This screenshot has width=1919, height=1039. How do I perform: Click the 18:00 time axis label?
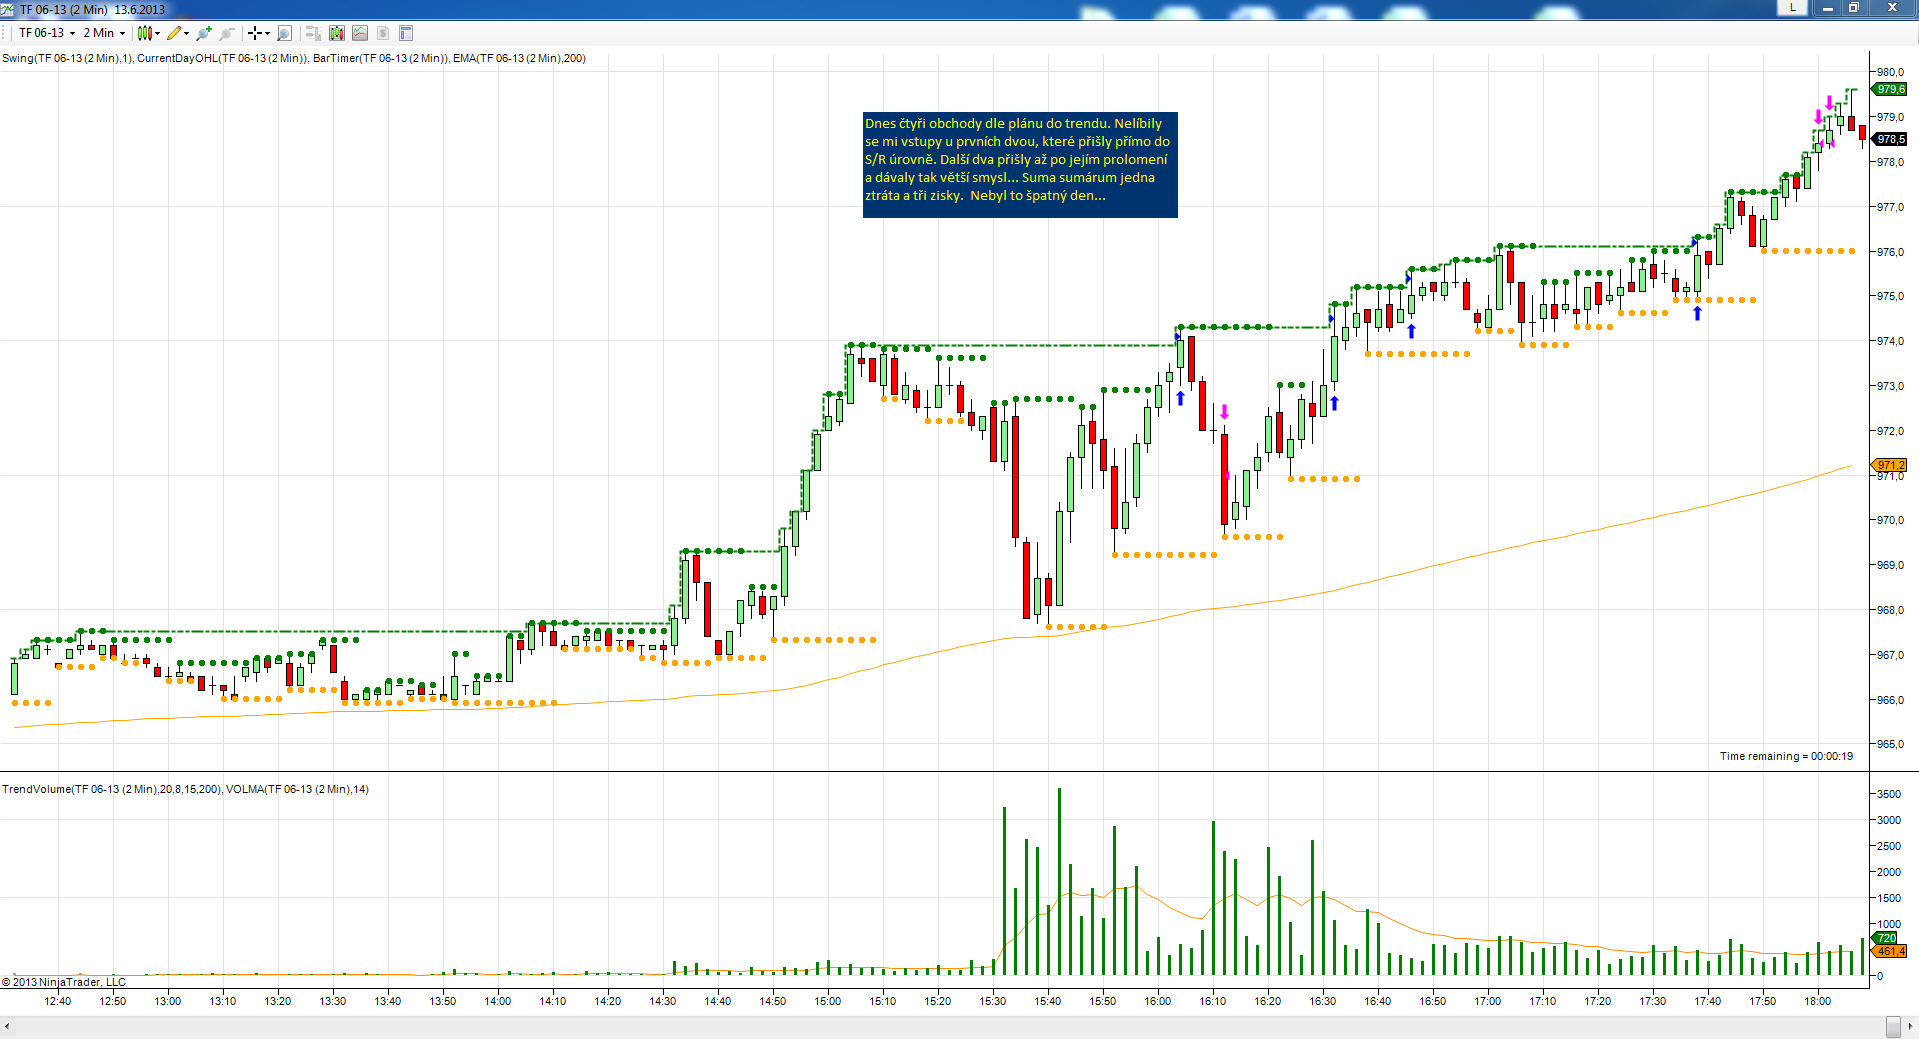coord(1817,1001)
